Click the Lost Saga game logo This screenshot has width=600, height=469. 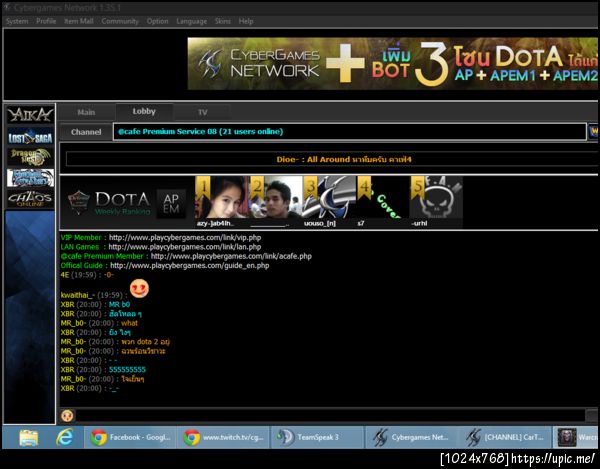click(x=30, y=136)
